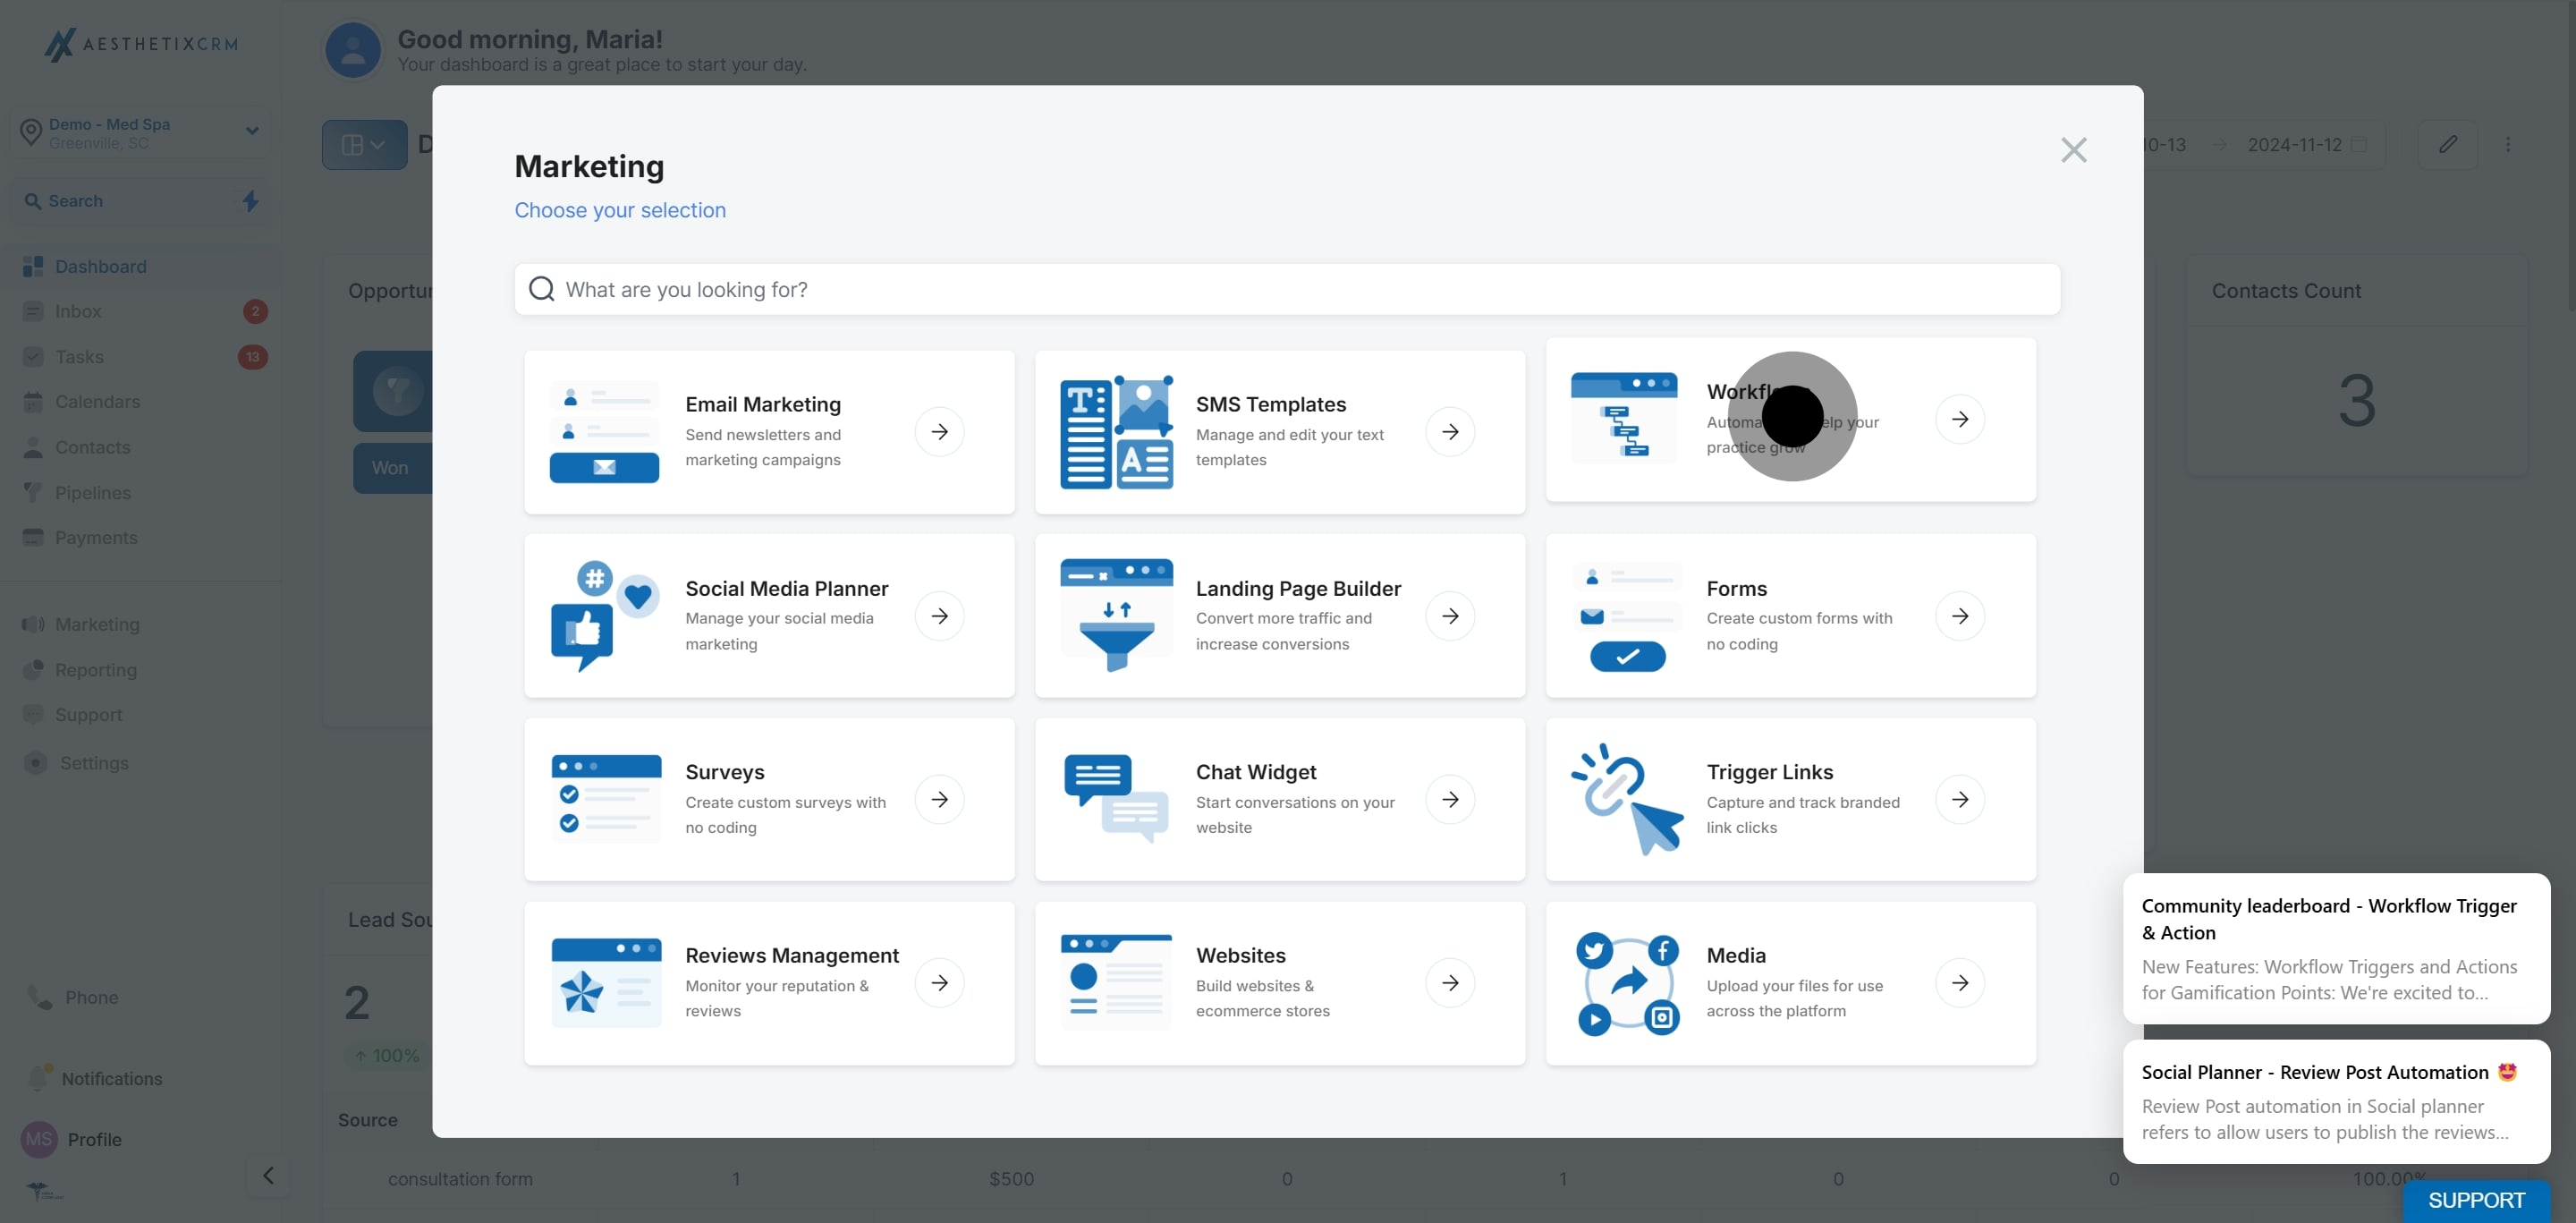2576x1223 pixels.
Task: Click the Choose your selection link
Action: pos(620,210)
